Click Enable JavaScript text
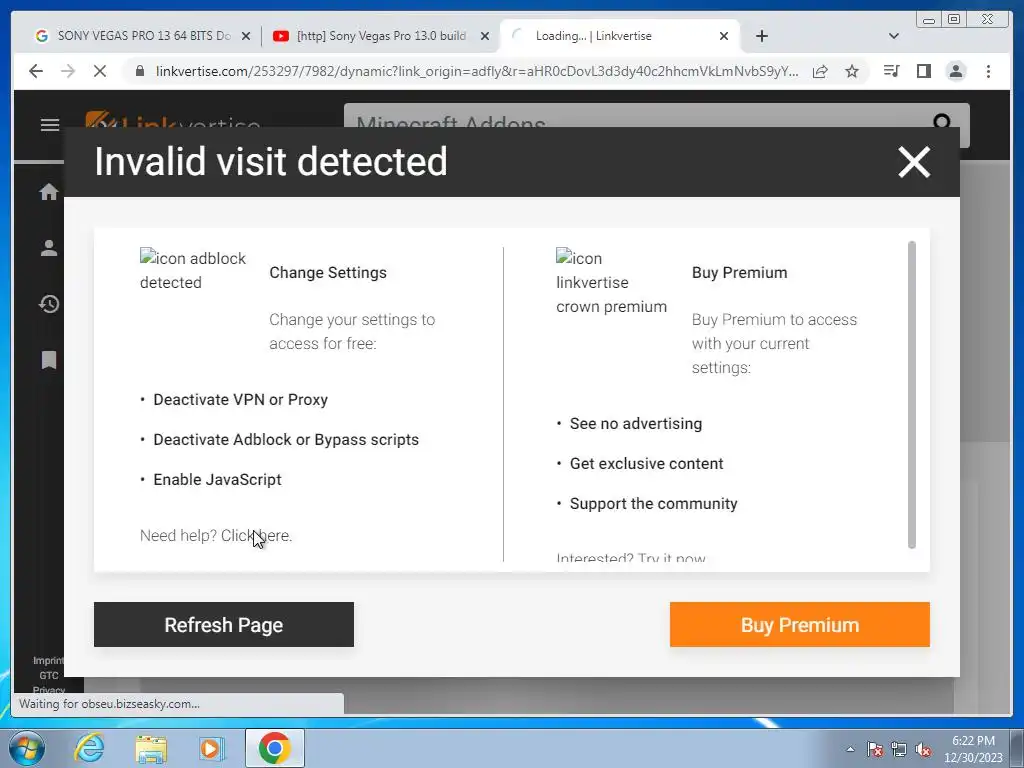The image size is (1024, 768). pyautogui.click(x=217, y=479)
